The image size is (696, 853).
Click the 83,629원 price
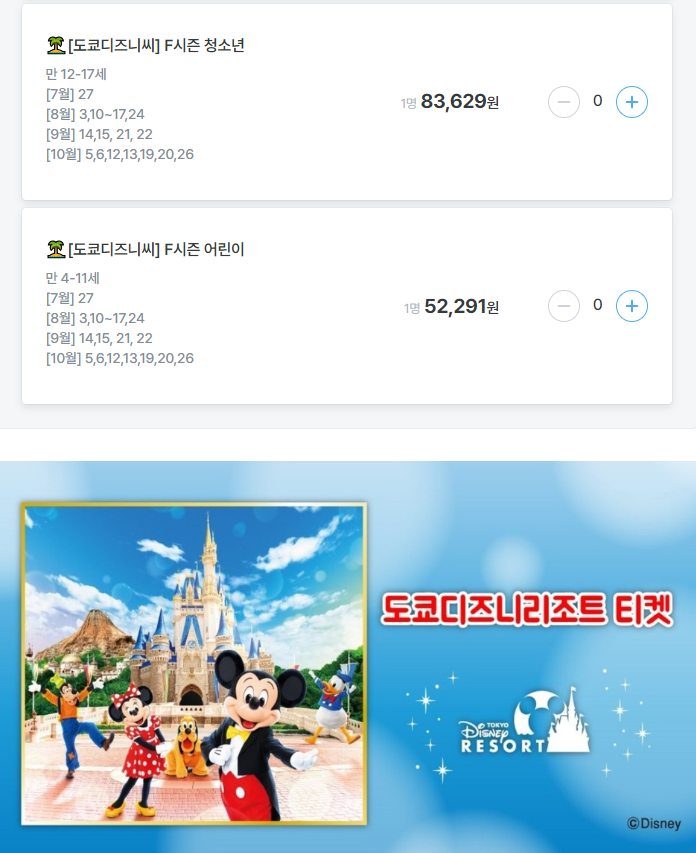click(x=460, y=102)
